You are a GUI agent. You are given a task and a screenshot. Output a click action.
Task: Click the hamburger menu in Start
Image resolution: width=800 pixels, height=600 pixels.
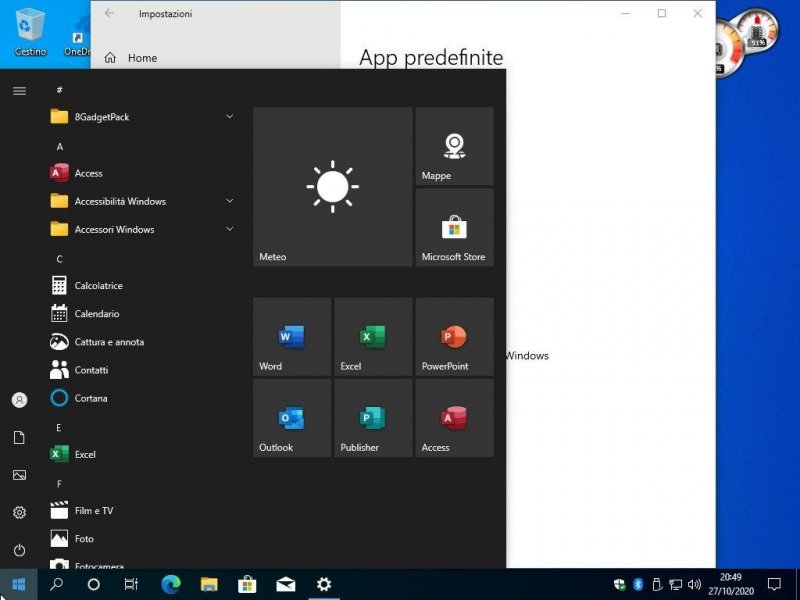coord(19,91)
